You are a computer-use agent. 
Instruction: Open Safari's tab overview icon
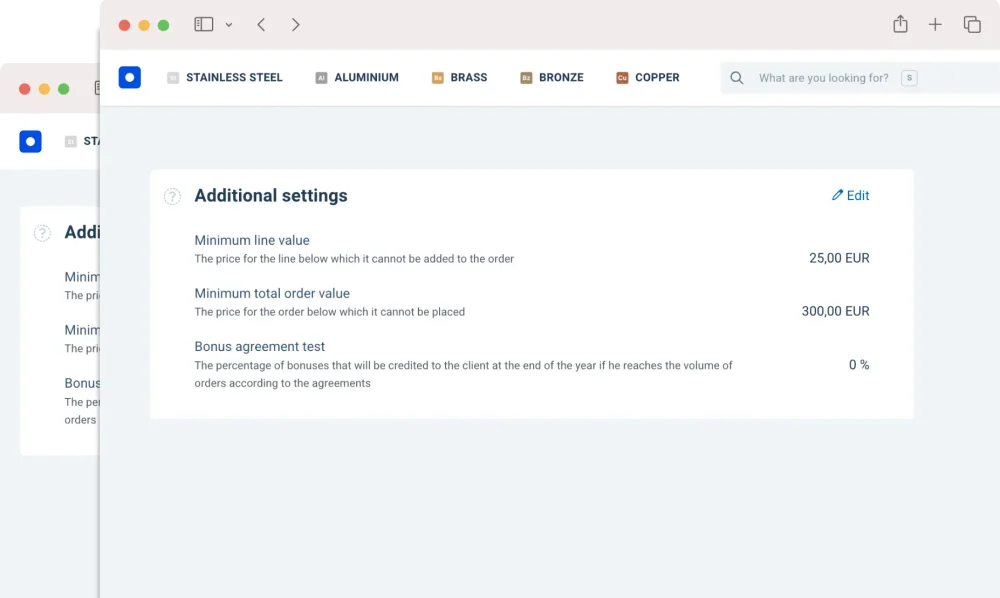click(x=972, y=24)
